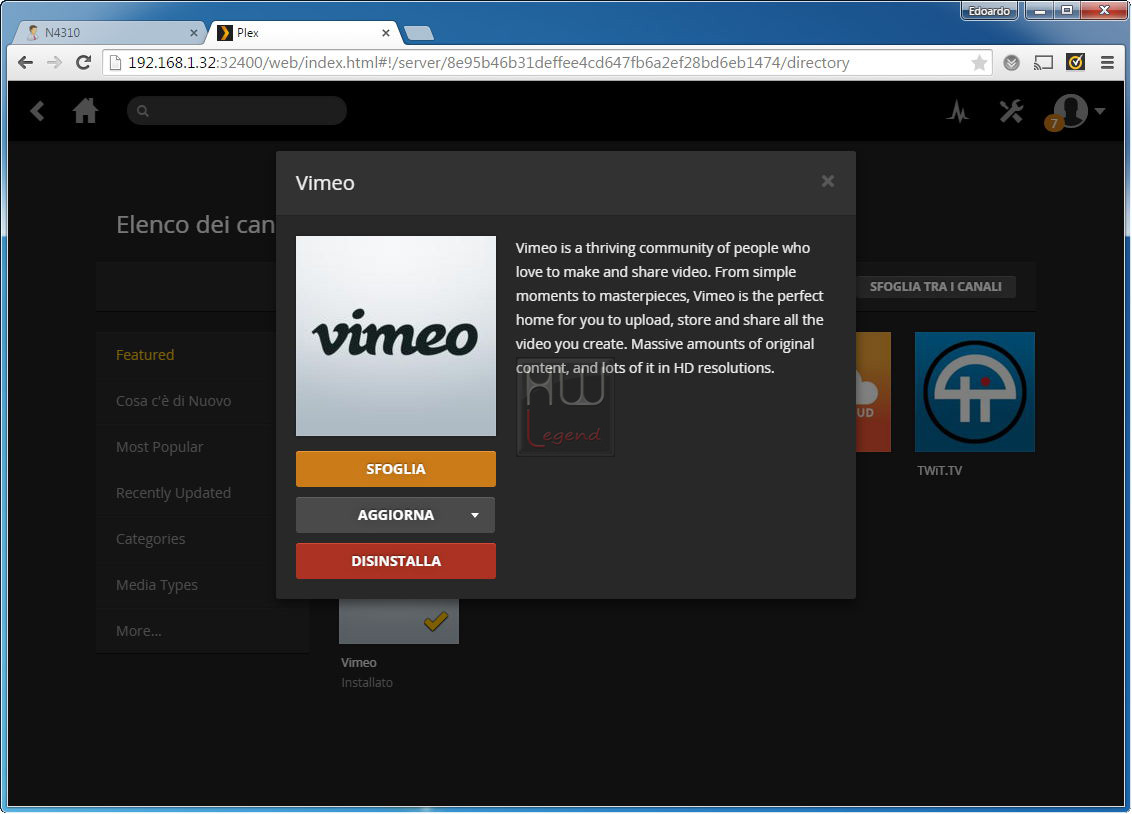Bookmark this page with the star icon
The image size is (1132, 814).
(x=979, y=63)
